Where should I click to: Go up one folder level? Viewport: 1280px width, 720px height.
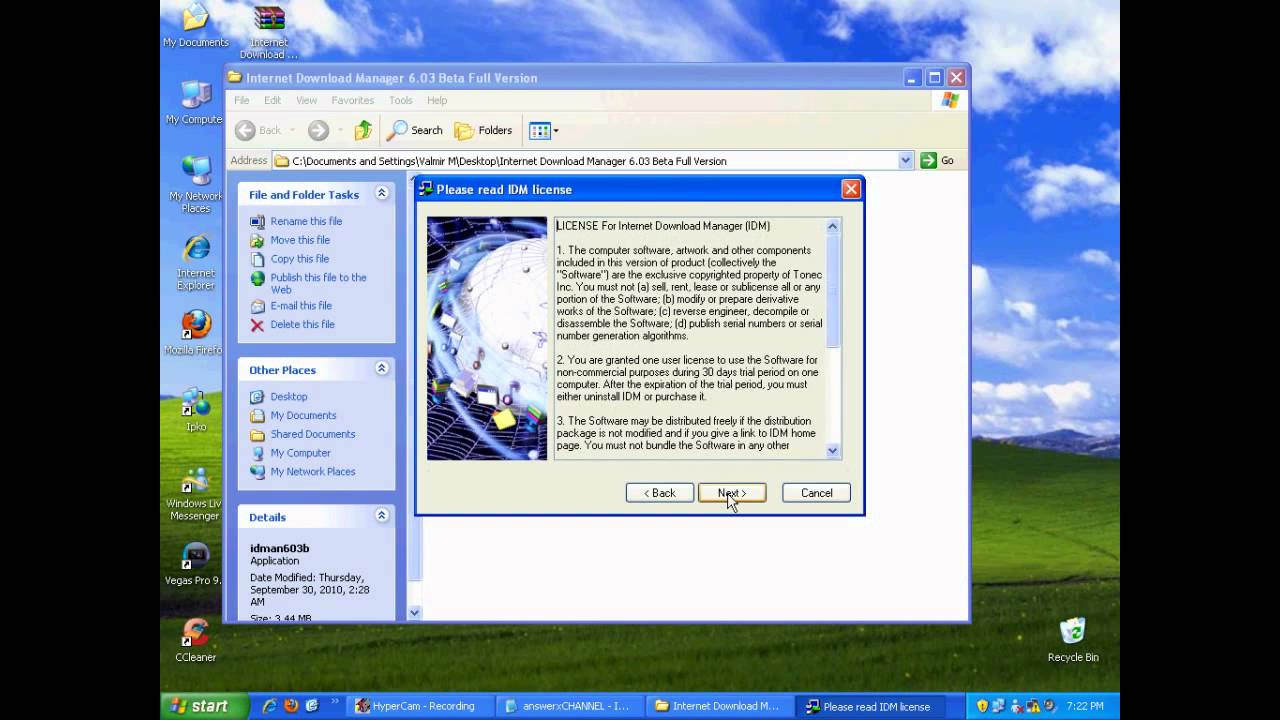coord(363,130)
